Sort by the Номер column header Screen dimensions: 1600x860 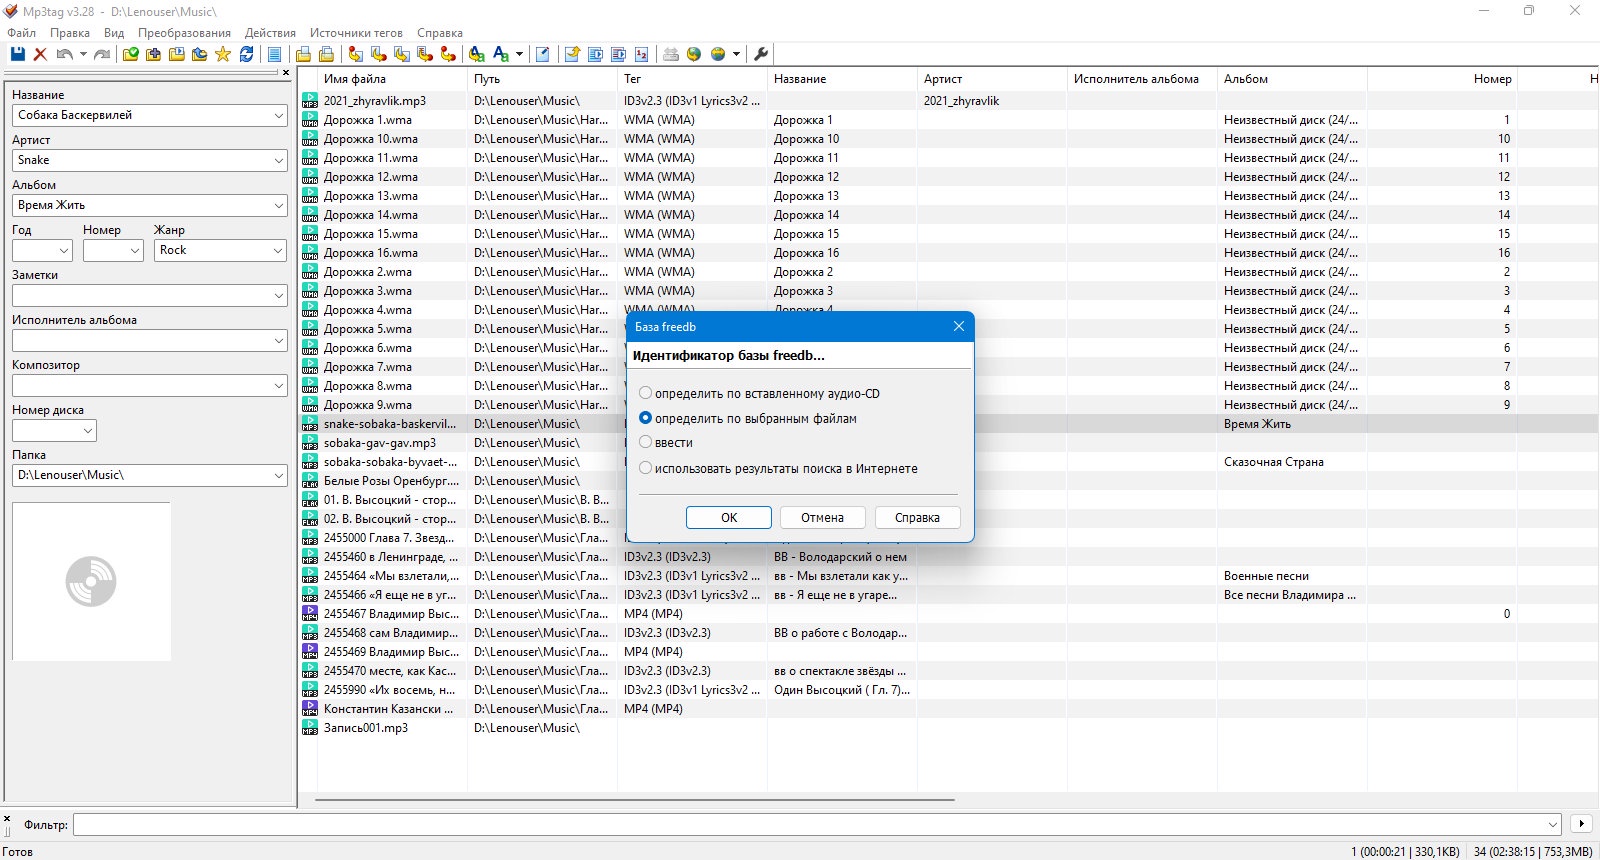pyautogui.click(x=1442, y=79)
